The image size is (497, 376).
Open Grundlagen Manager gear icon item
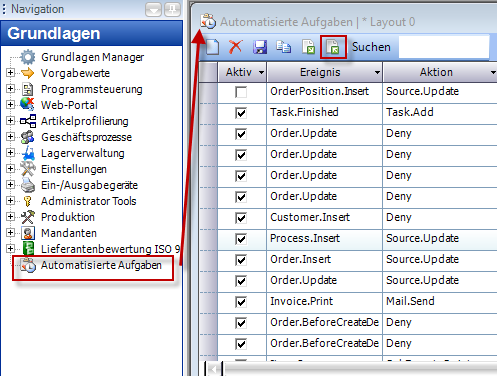coord(28,57)
